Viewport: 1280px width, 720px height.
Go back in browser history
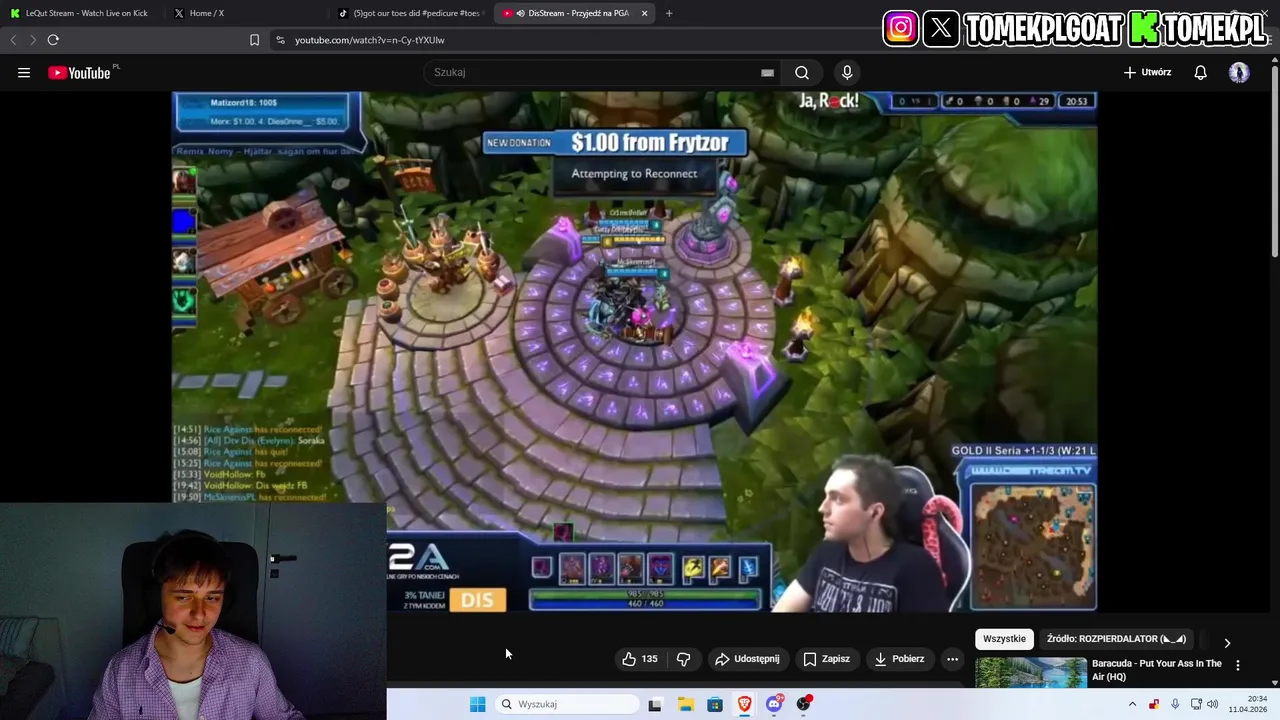[13, 40]
